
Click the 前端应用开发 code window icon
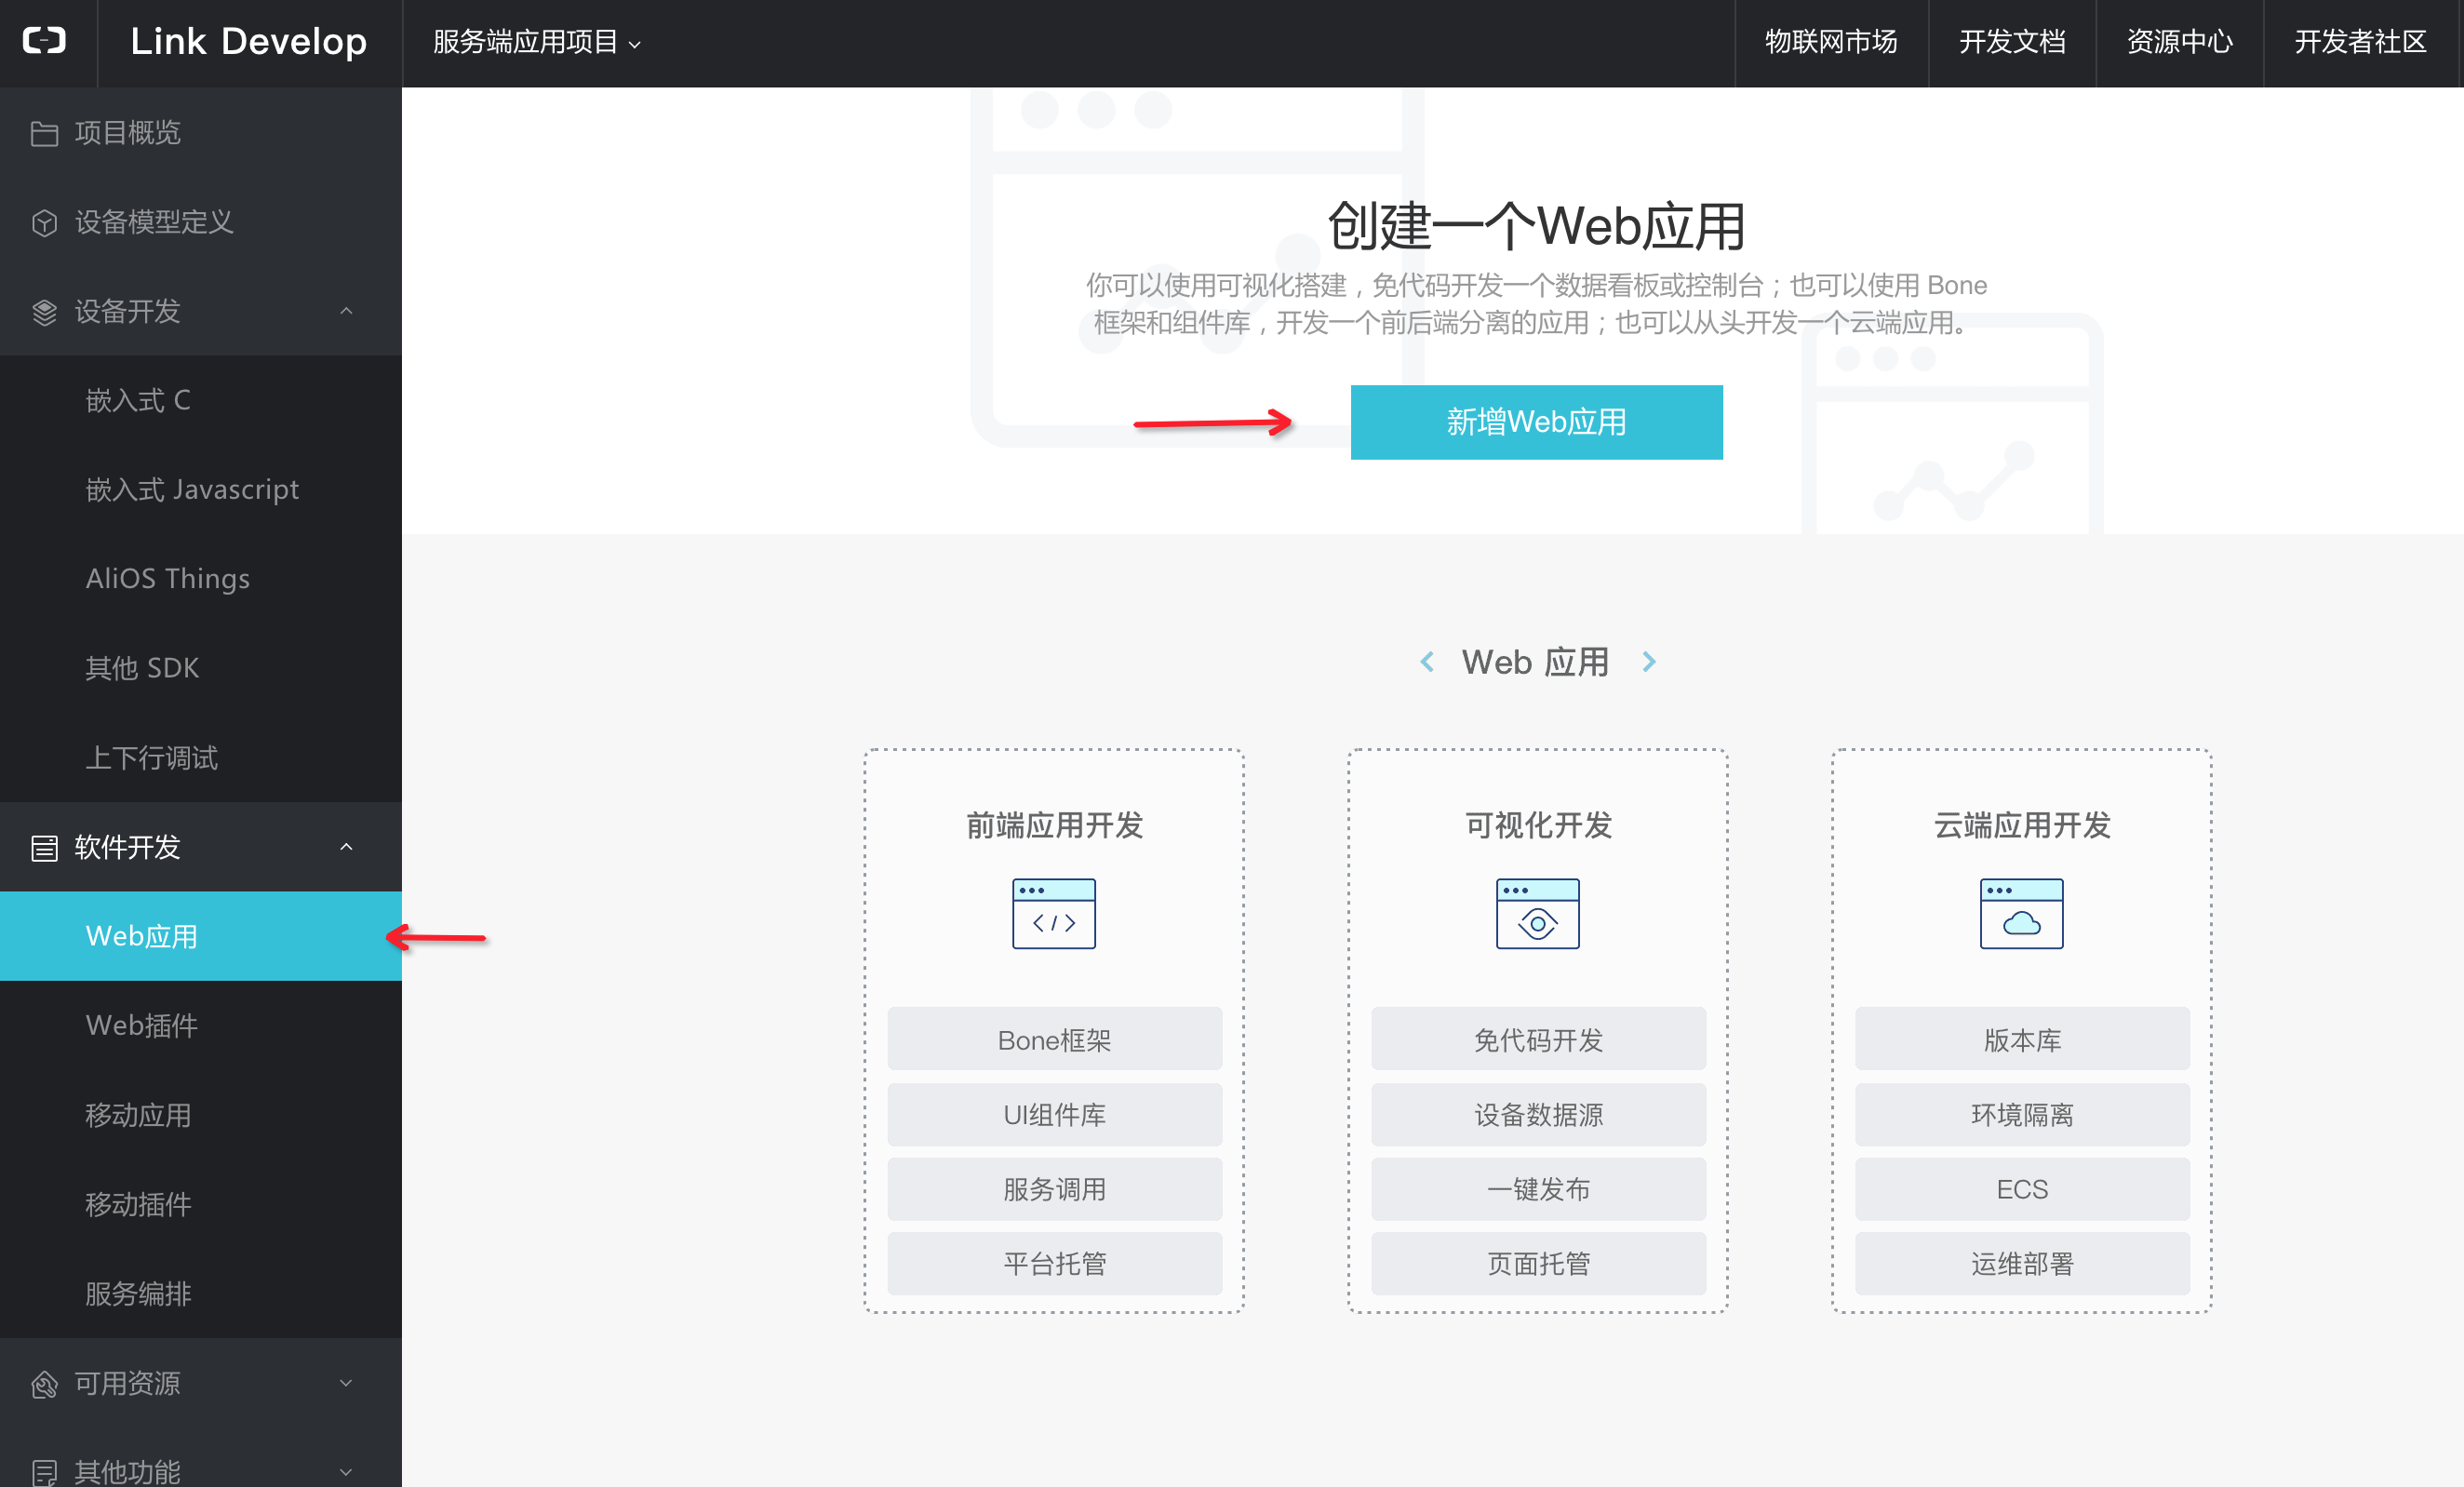pyautogui.click(x=1054, y=913)
